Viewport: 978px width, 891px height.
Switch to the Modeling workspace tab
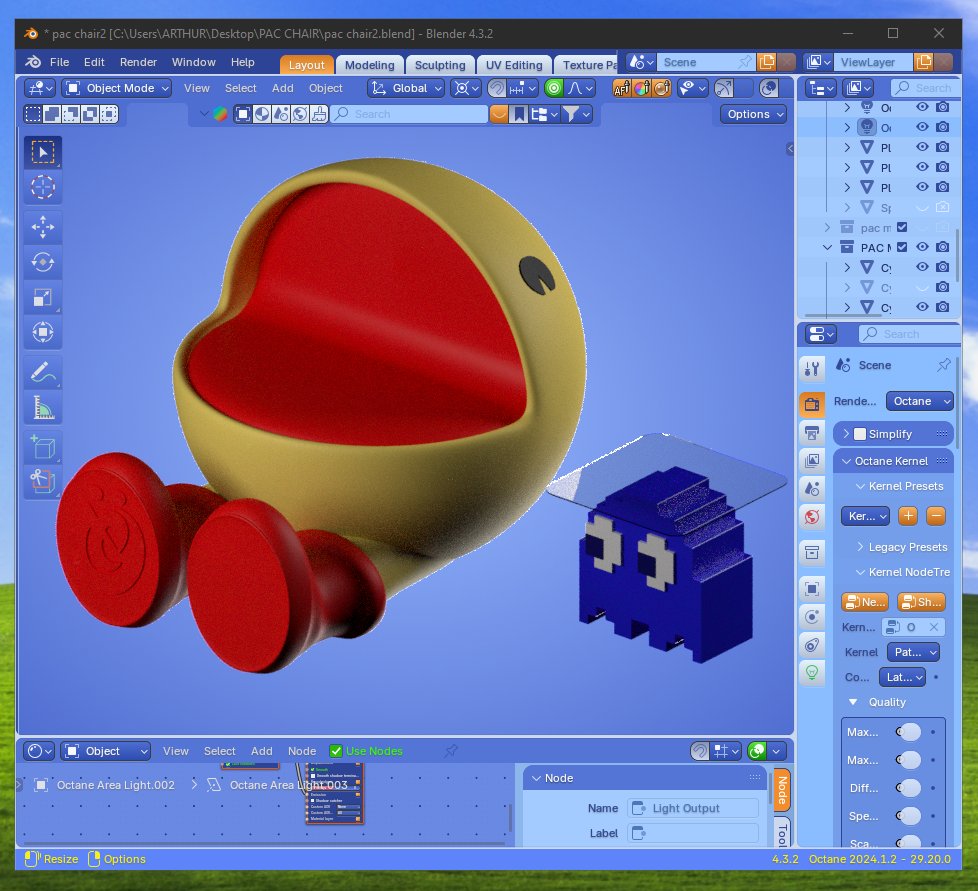[x=370, y=65]
